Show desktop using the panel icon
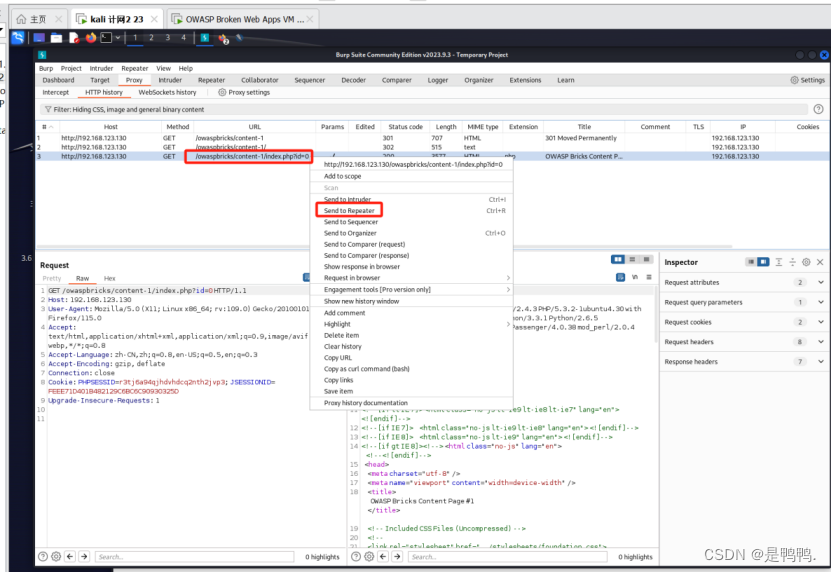Viewport: 831px width, 572px height. point(39,38)
